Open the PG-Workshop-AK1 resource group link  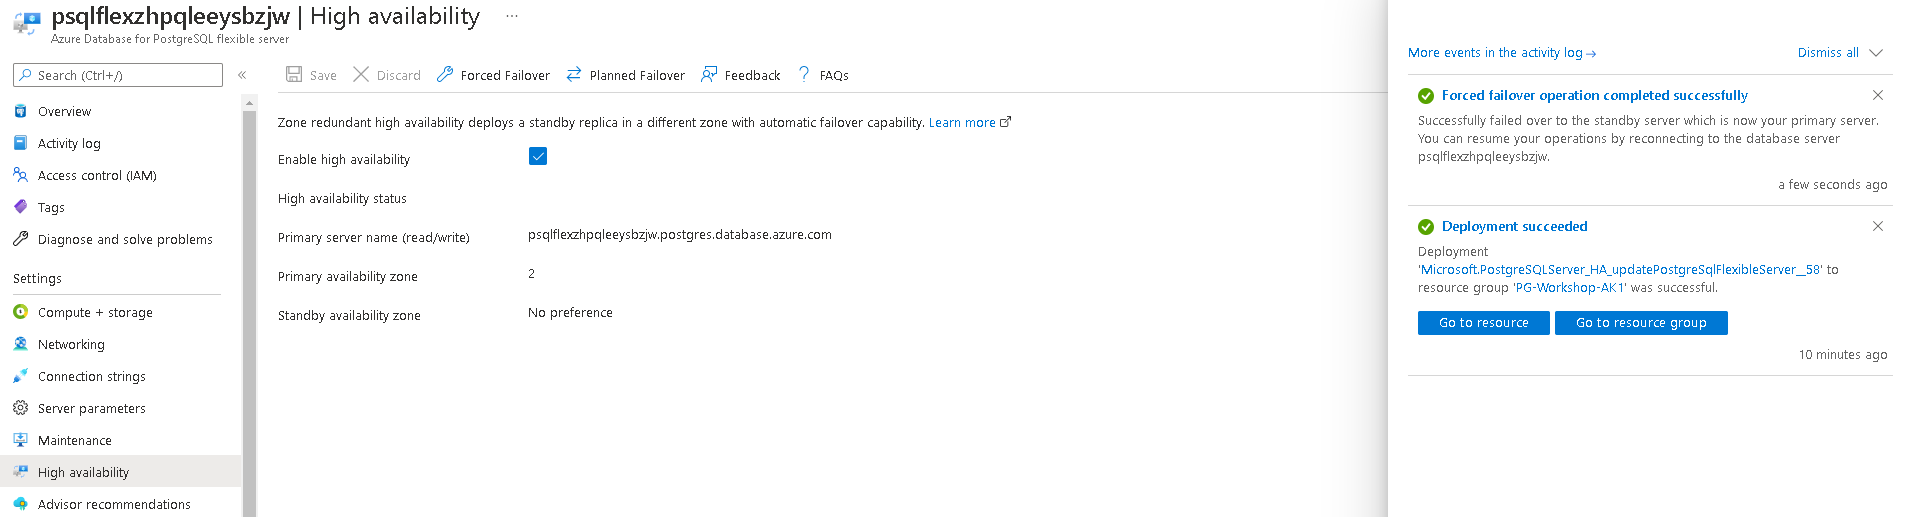pos(1571,287)
